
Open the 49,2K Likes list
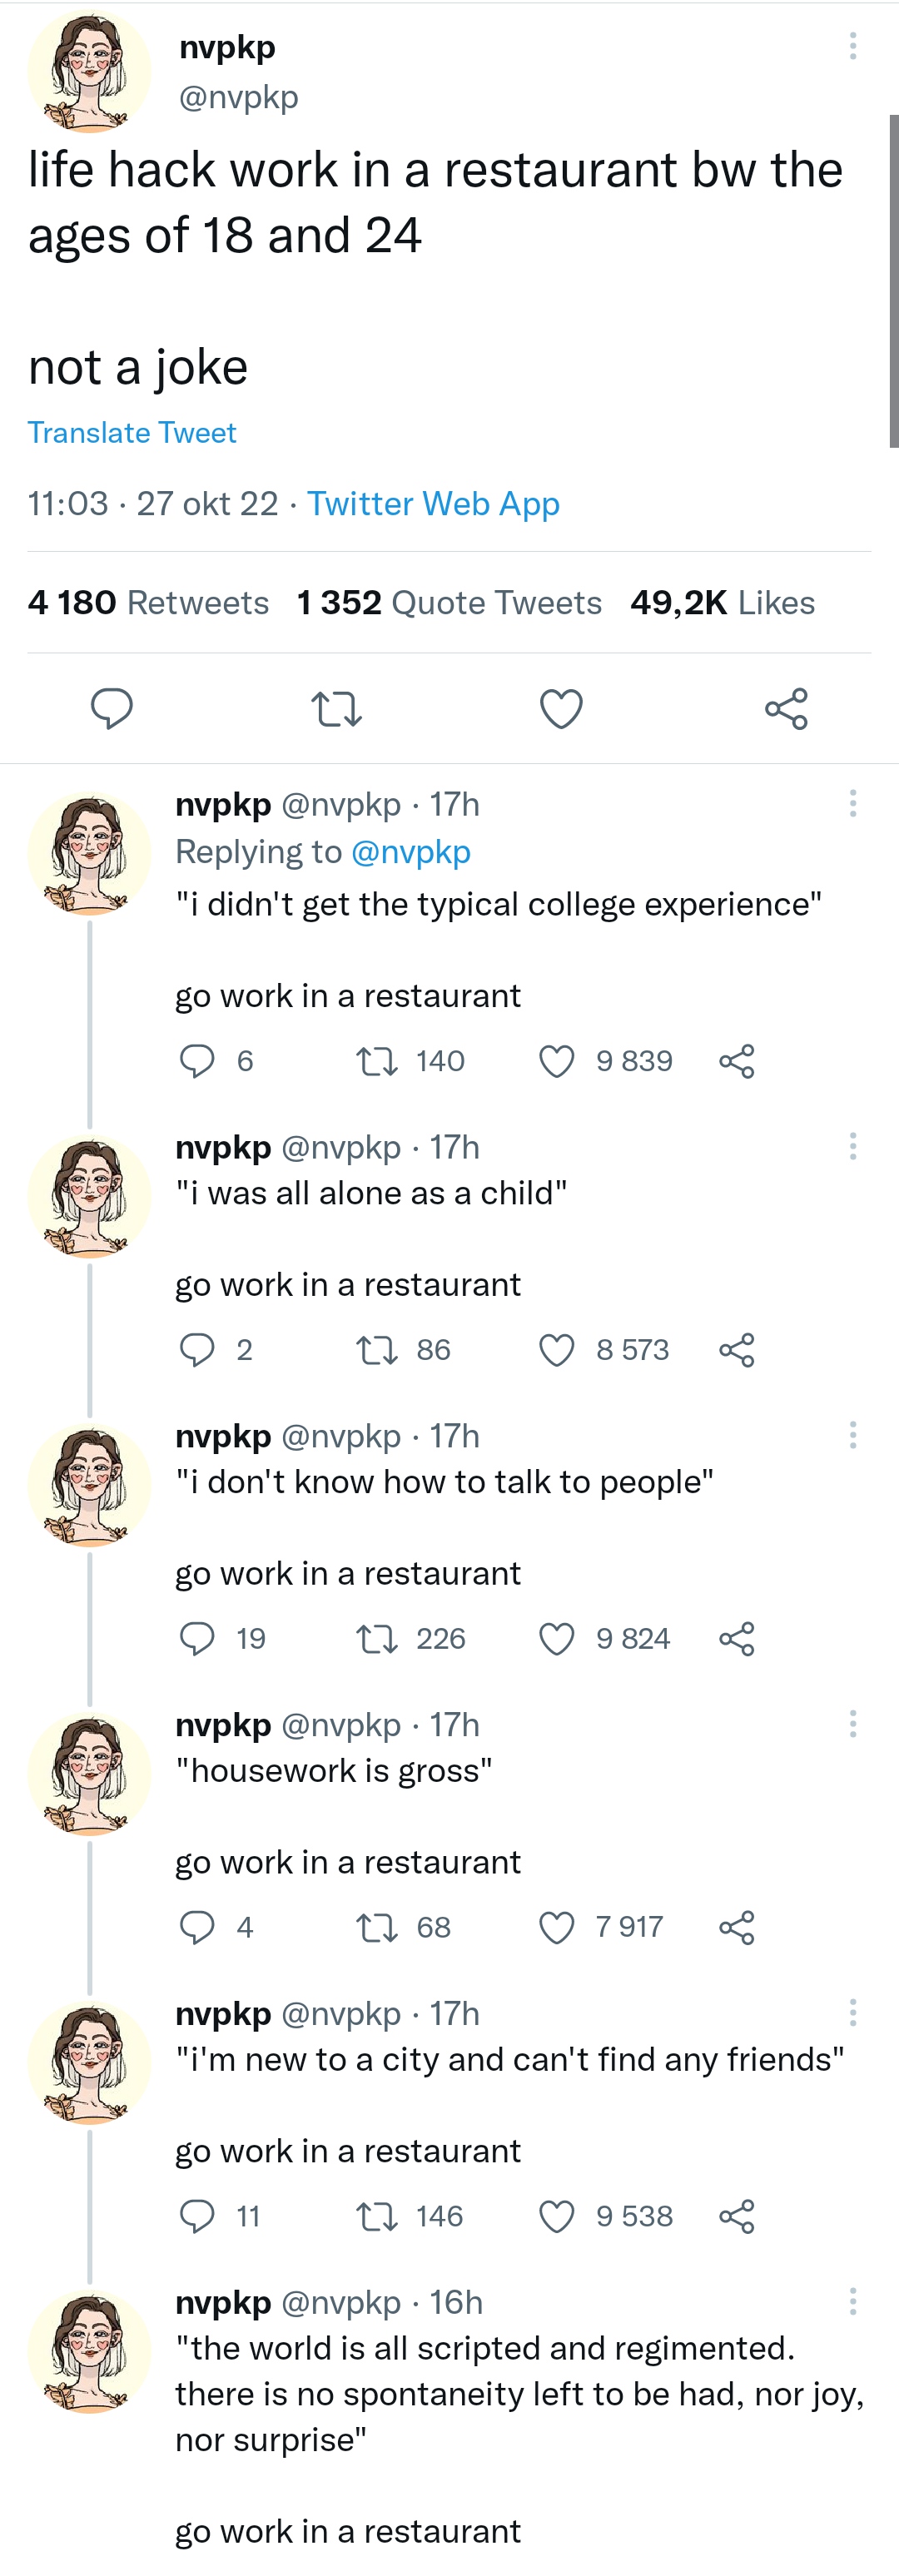722,602
